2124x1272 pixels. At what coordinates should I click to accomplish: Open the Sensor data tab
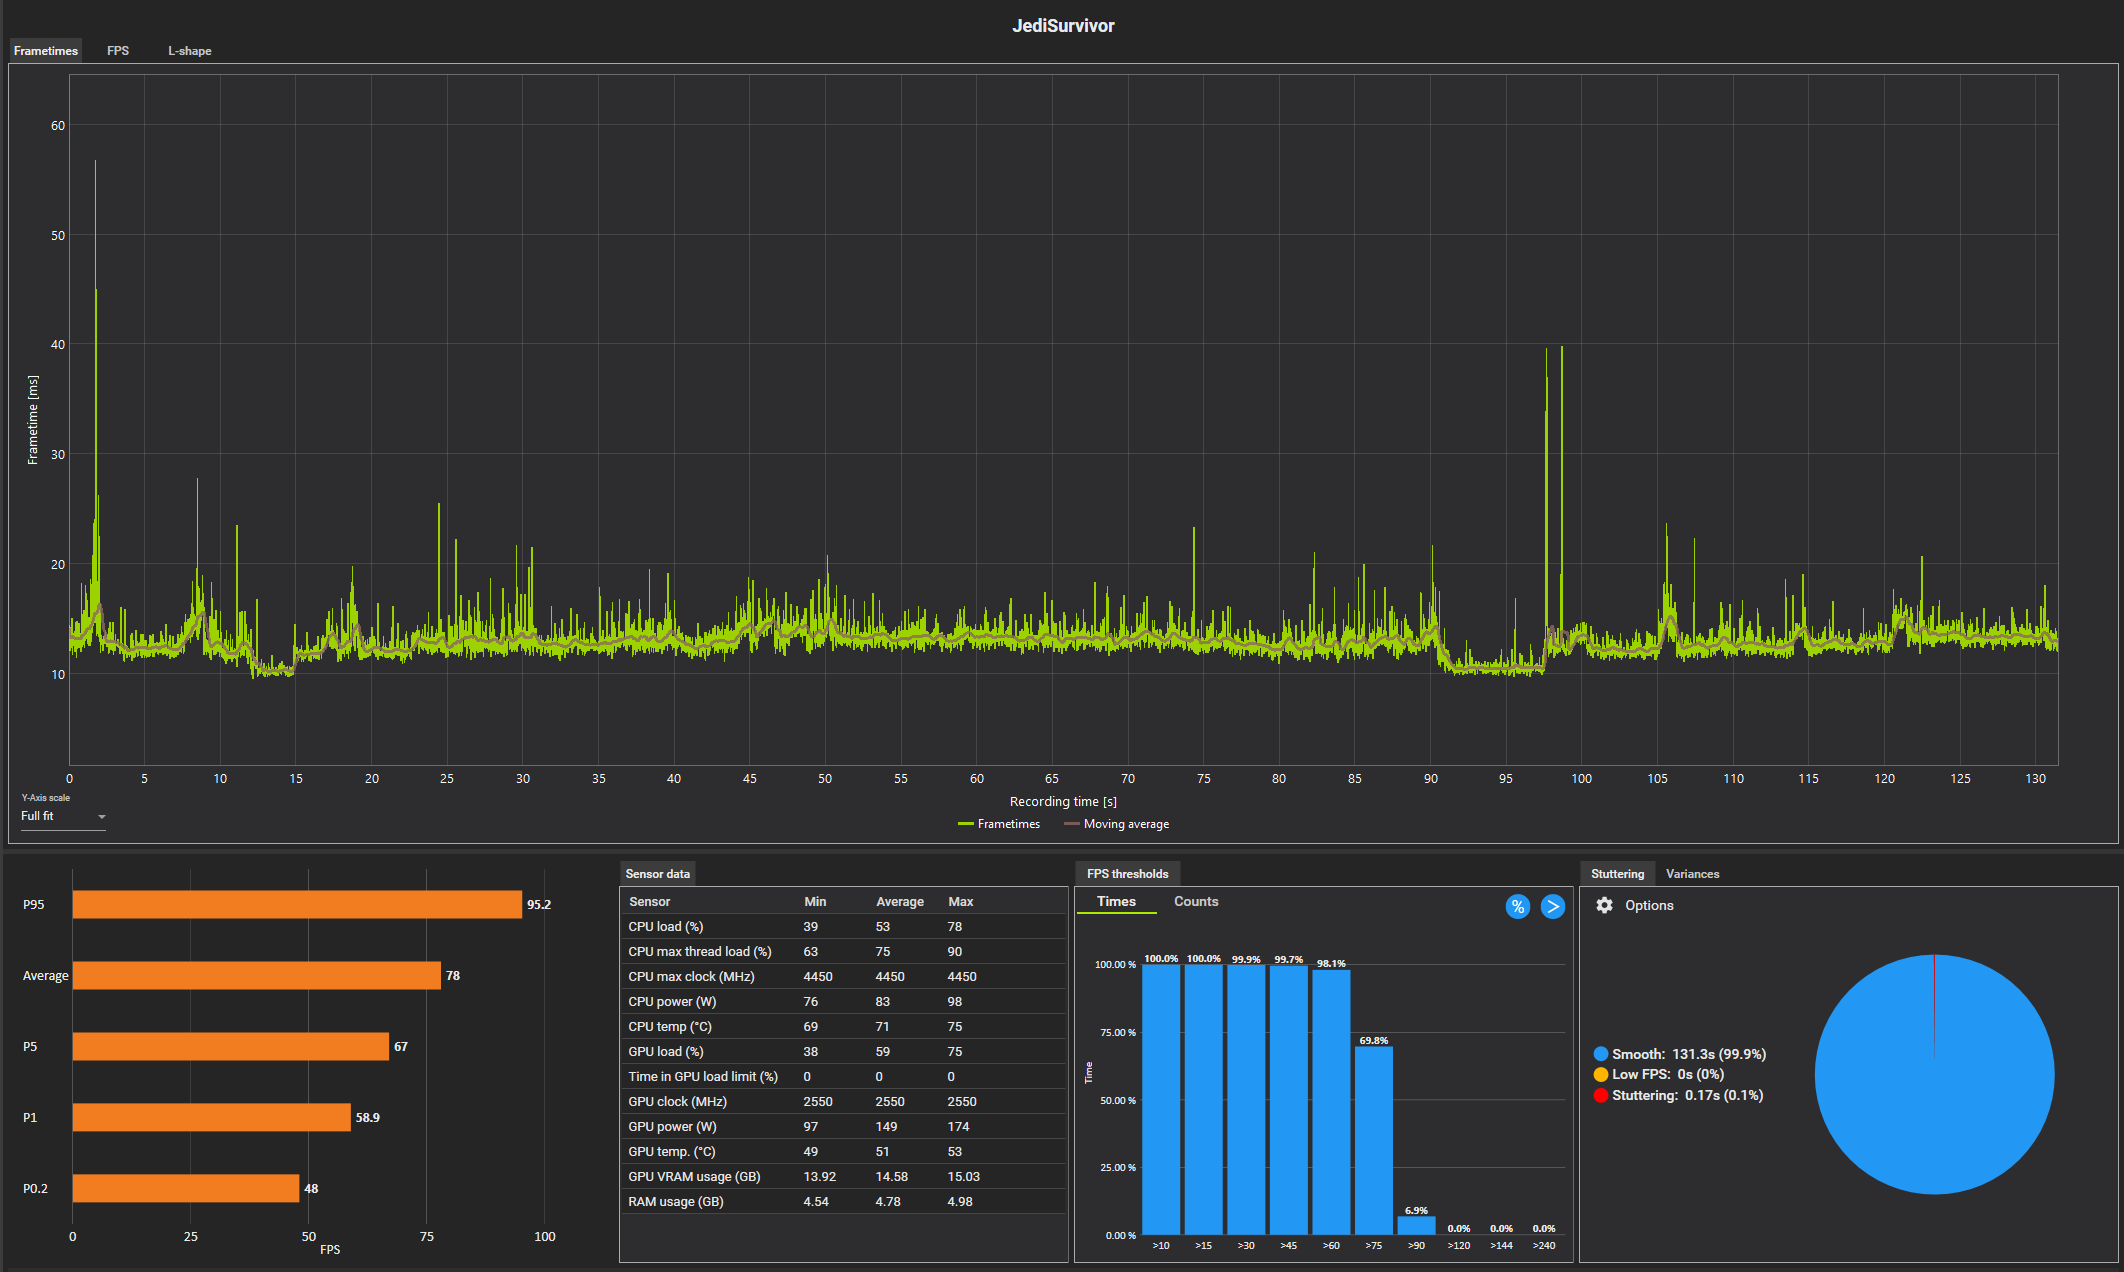(x=657, y=874)
